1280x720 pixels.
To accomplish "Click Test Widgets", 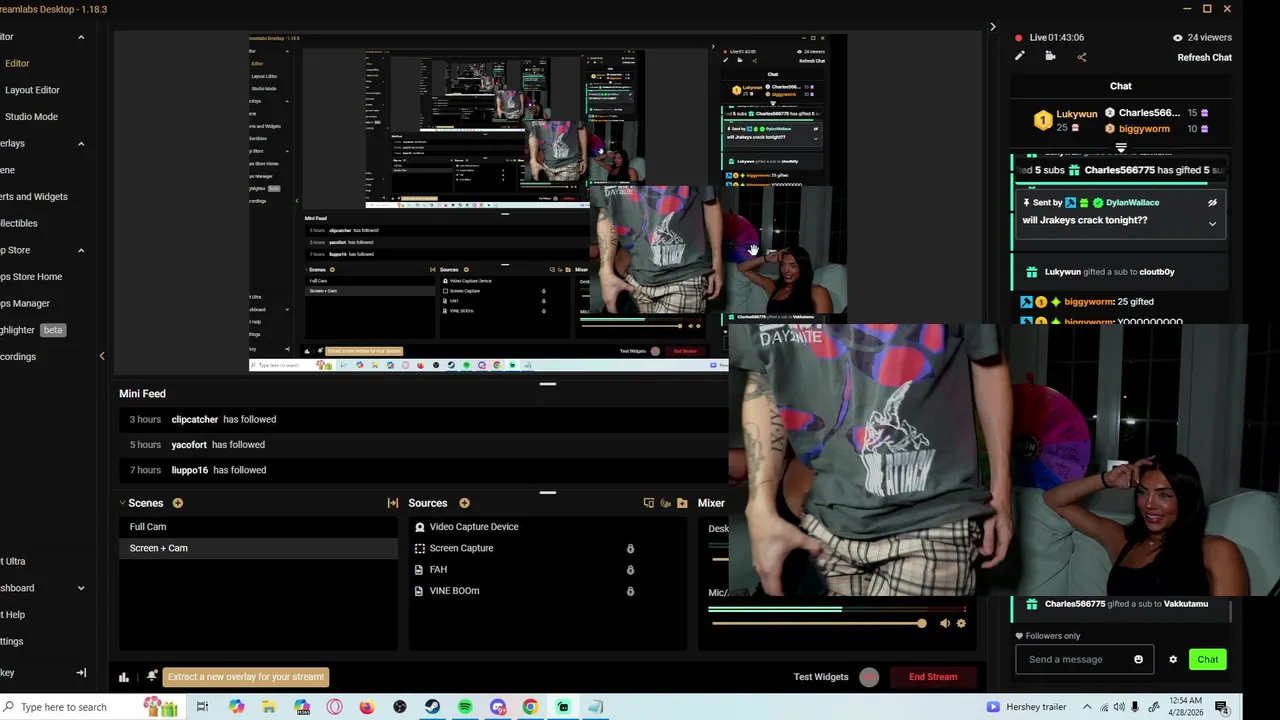I will coord(821,677).
